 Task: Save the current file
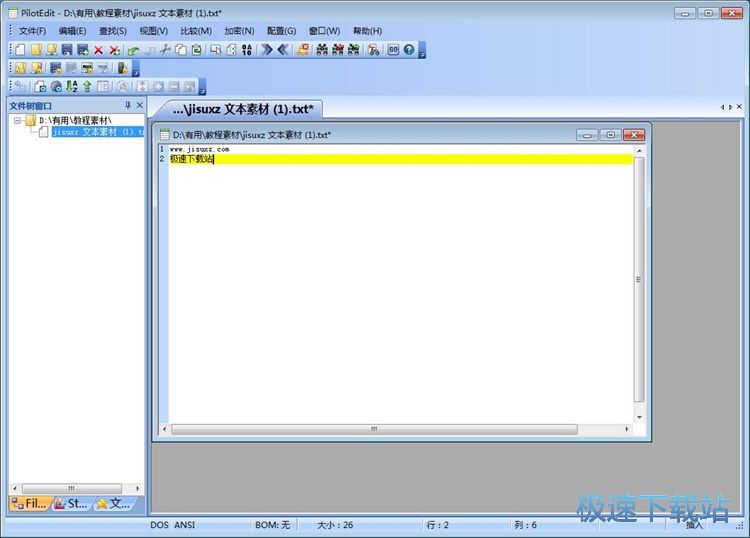point(67,50)
